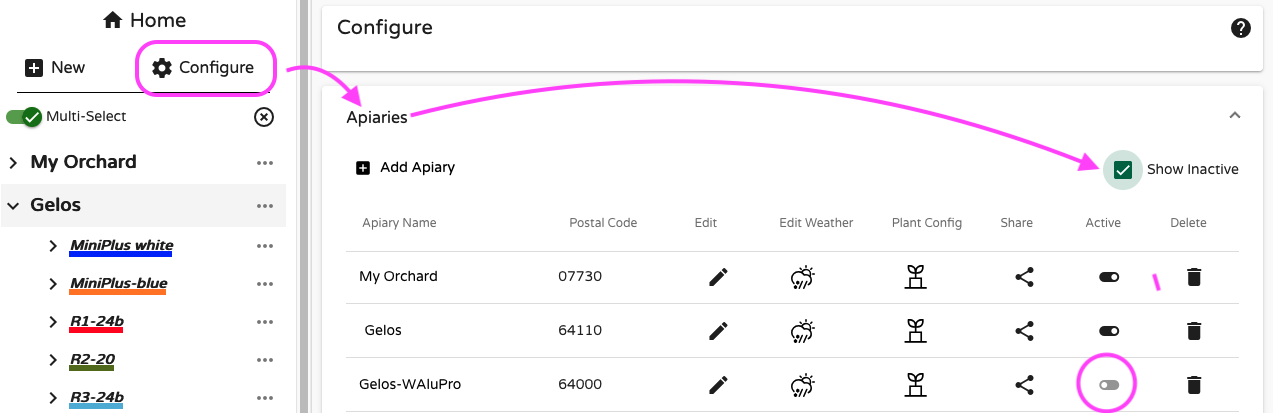Activate the Gelos-WAluPro apiary toggle
The image size is (1273, 413).
click(1108, 384)
